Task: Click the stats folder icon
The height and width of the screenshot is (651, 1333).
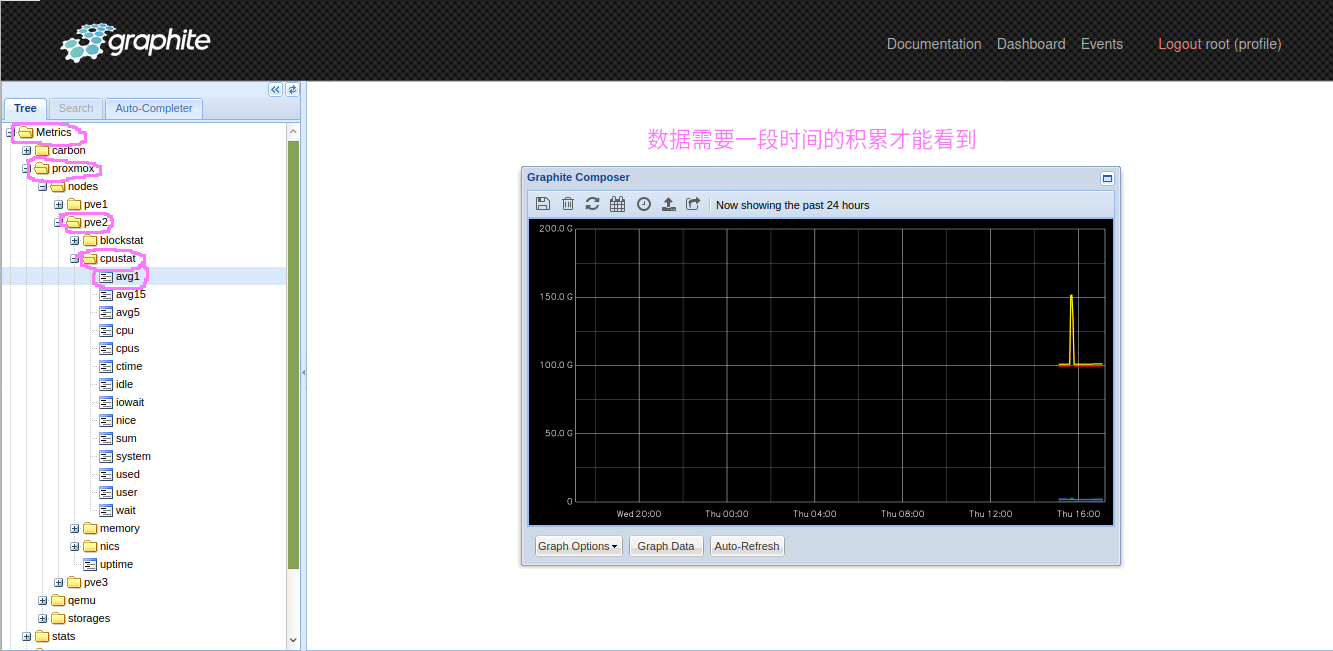Action: 42,636
